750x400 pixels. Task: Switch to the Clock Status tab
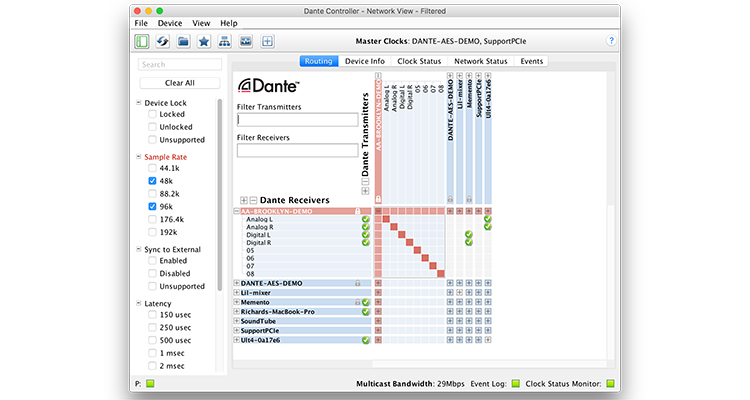(419, 61)
